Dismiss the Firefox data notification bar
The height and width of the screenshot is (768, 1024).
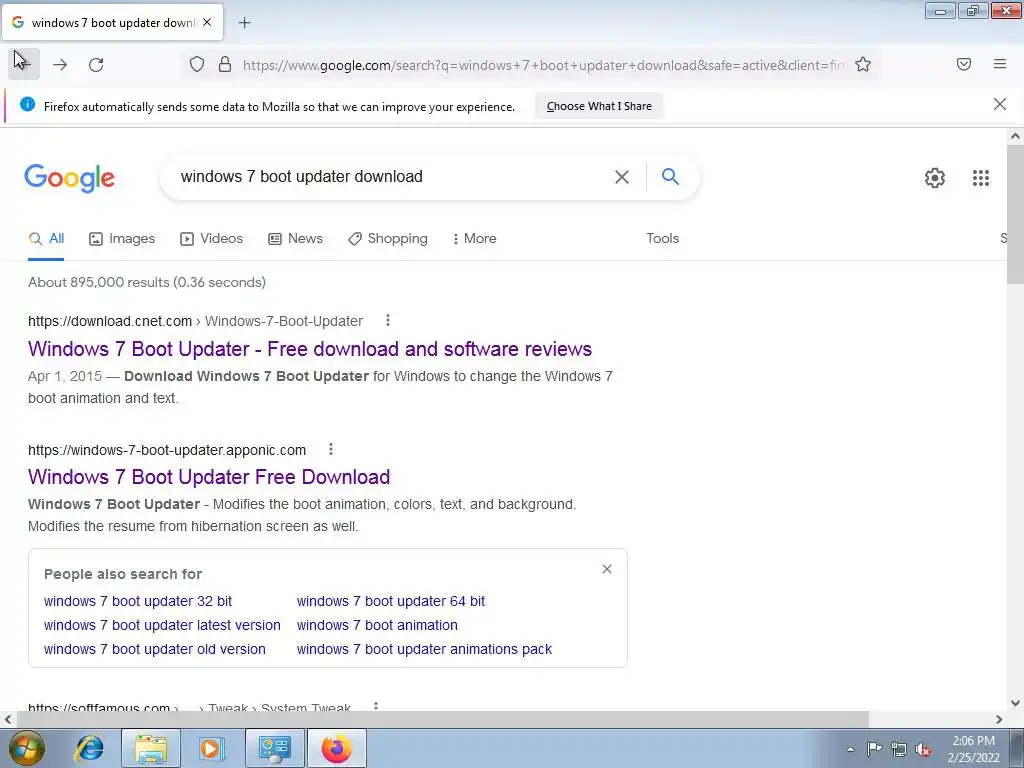coord(1000,104)
